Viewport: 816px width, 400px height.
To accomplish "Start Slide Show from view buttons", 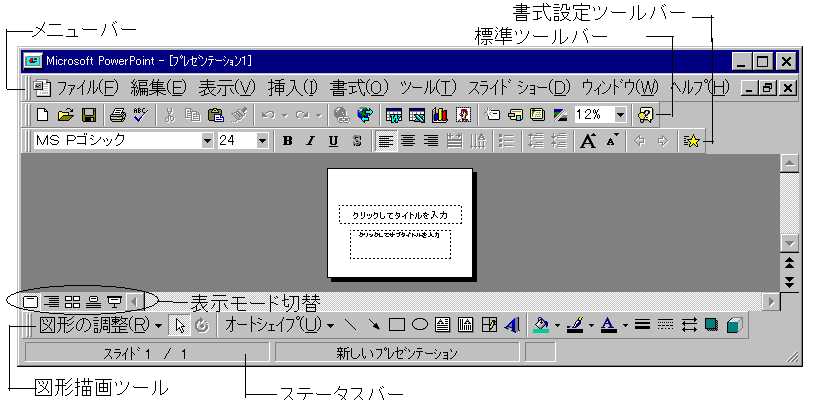I will point(114,301).
